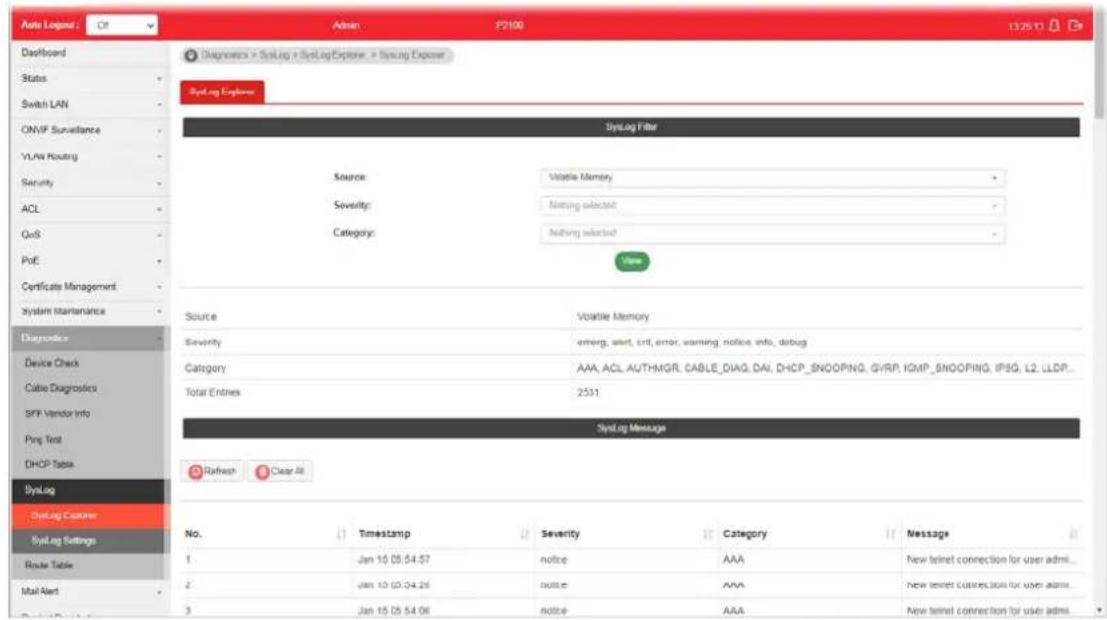This screenshot has height=620, width=1107.
Task: Click the breadcrumb home circle icon
Action: click(191, 55)
